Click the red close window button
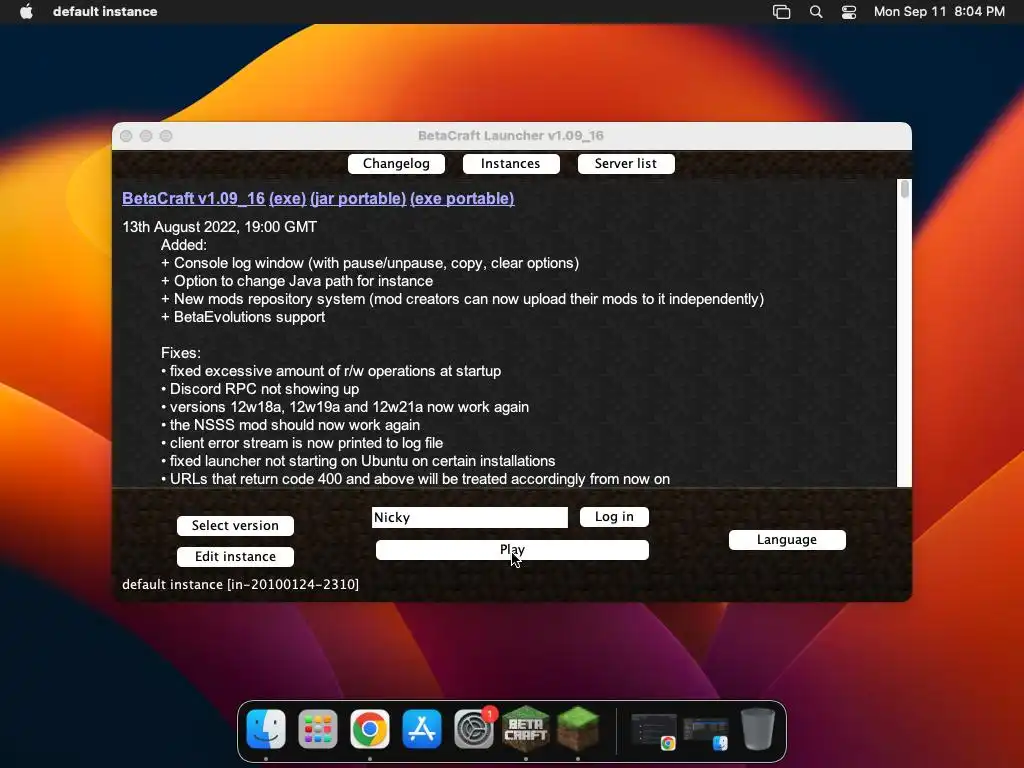The width and height of the screenshot is (1024, 768). [x=126, y=136]
